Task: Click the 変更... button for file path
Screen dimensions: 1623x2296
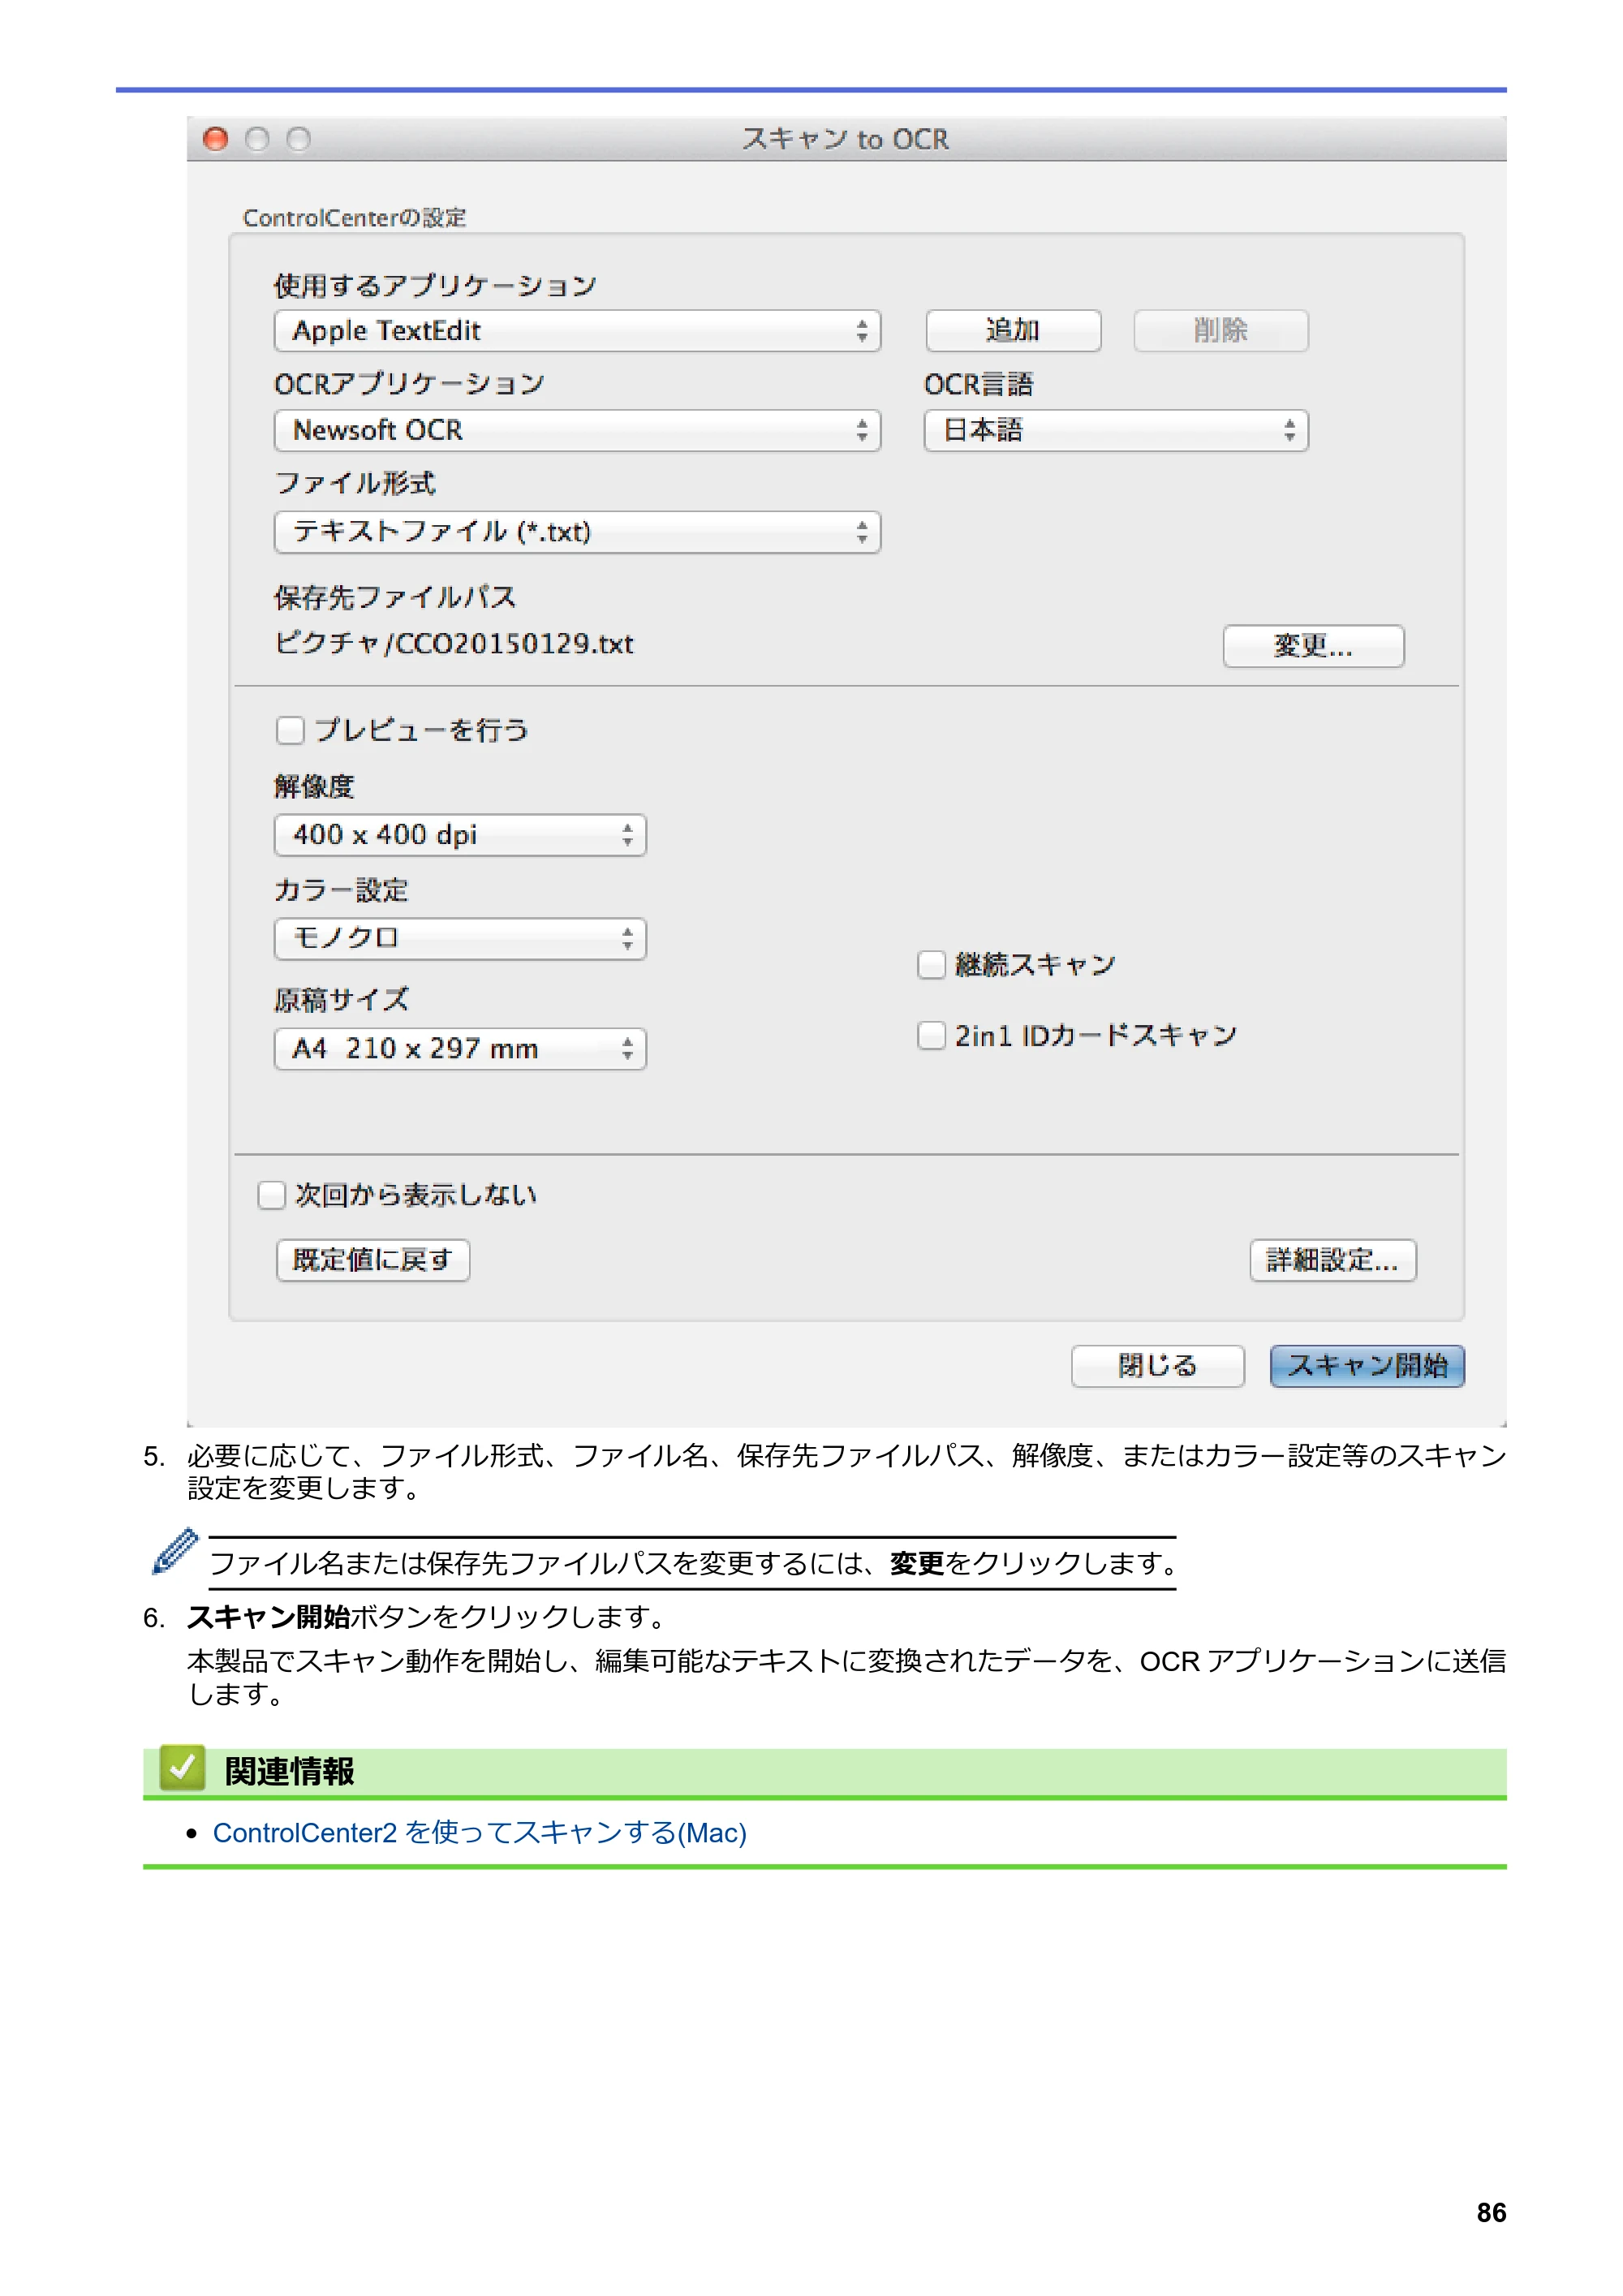Action: point(1313,646)
